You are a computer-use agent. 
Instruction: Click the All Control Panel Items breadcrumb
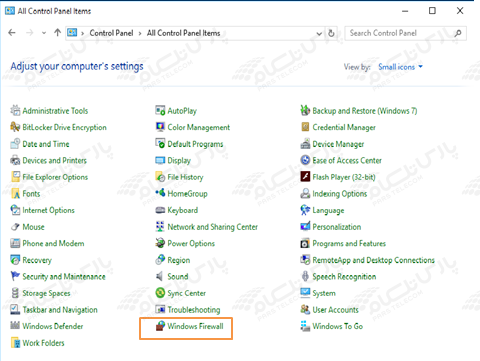click(184, 33)
